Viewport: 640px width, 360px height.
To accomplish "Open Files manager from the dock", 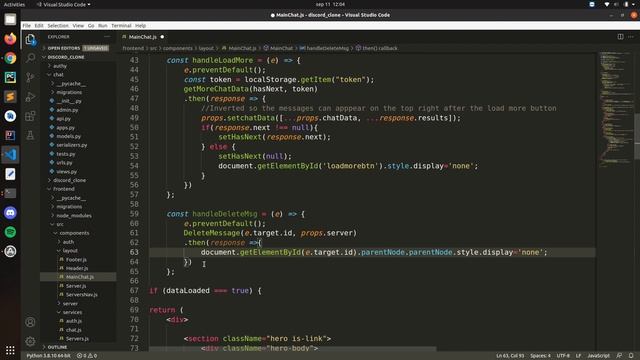I will (10, 19).
